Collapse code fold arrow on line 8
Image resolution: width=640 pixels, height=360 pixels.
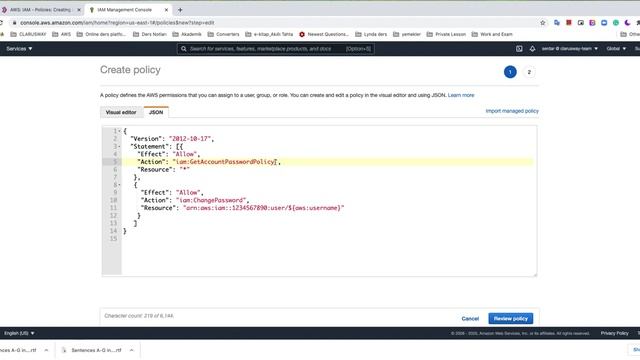tap(120, 185)
